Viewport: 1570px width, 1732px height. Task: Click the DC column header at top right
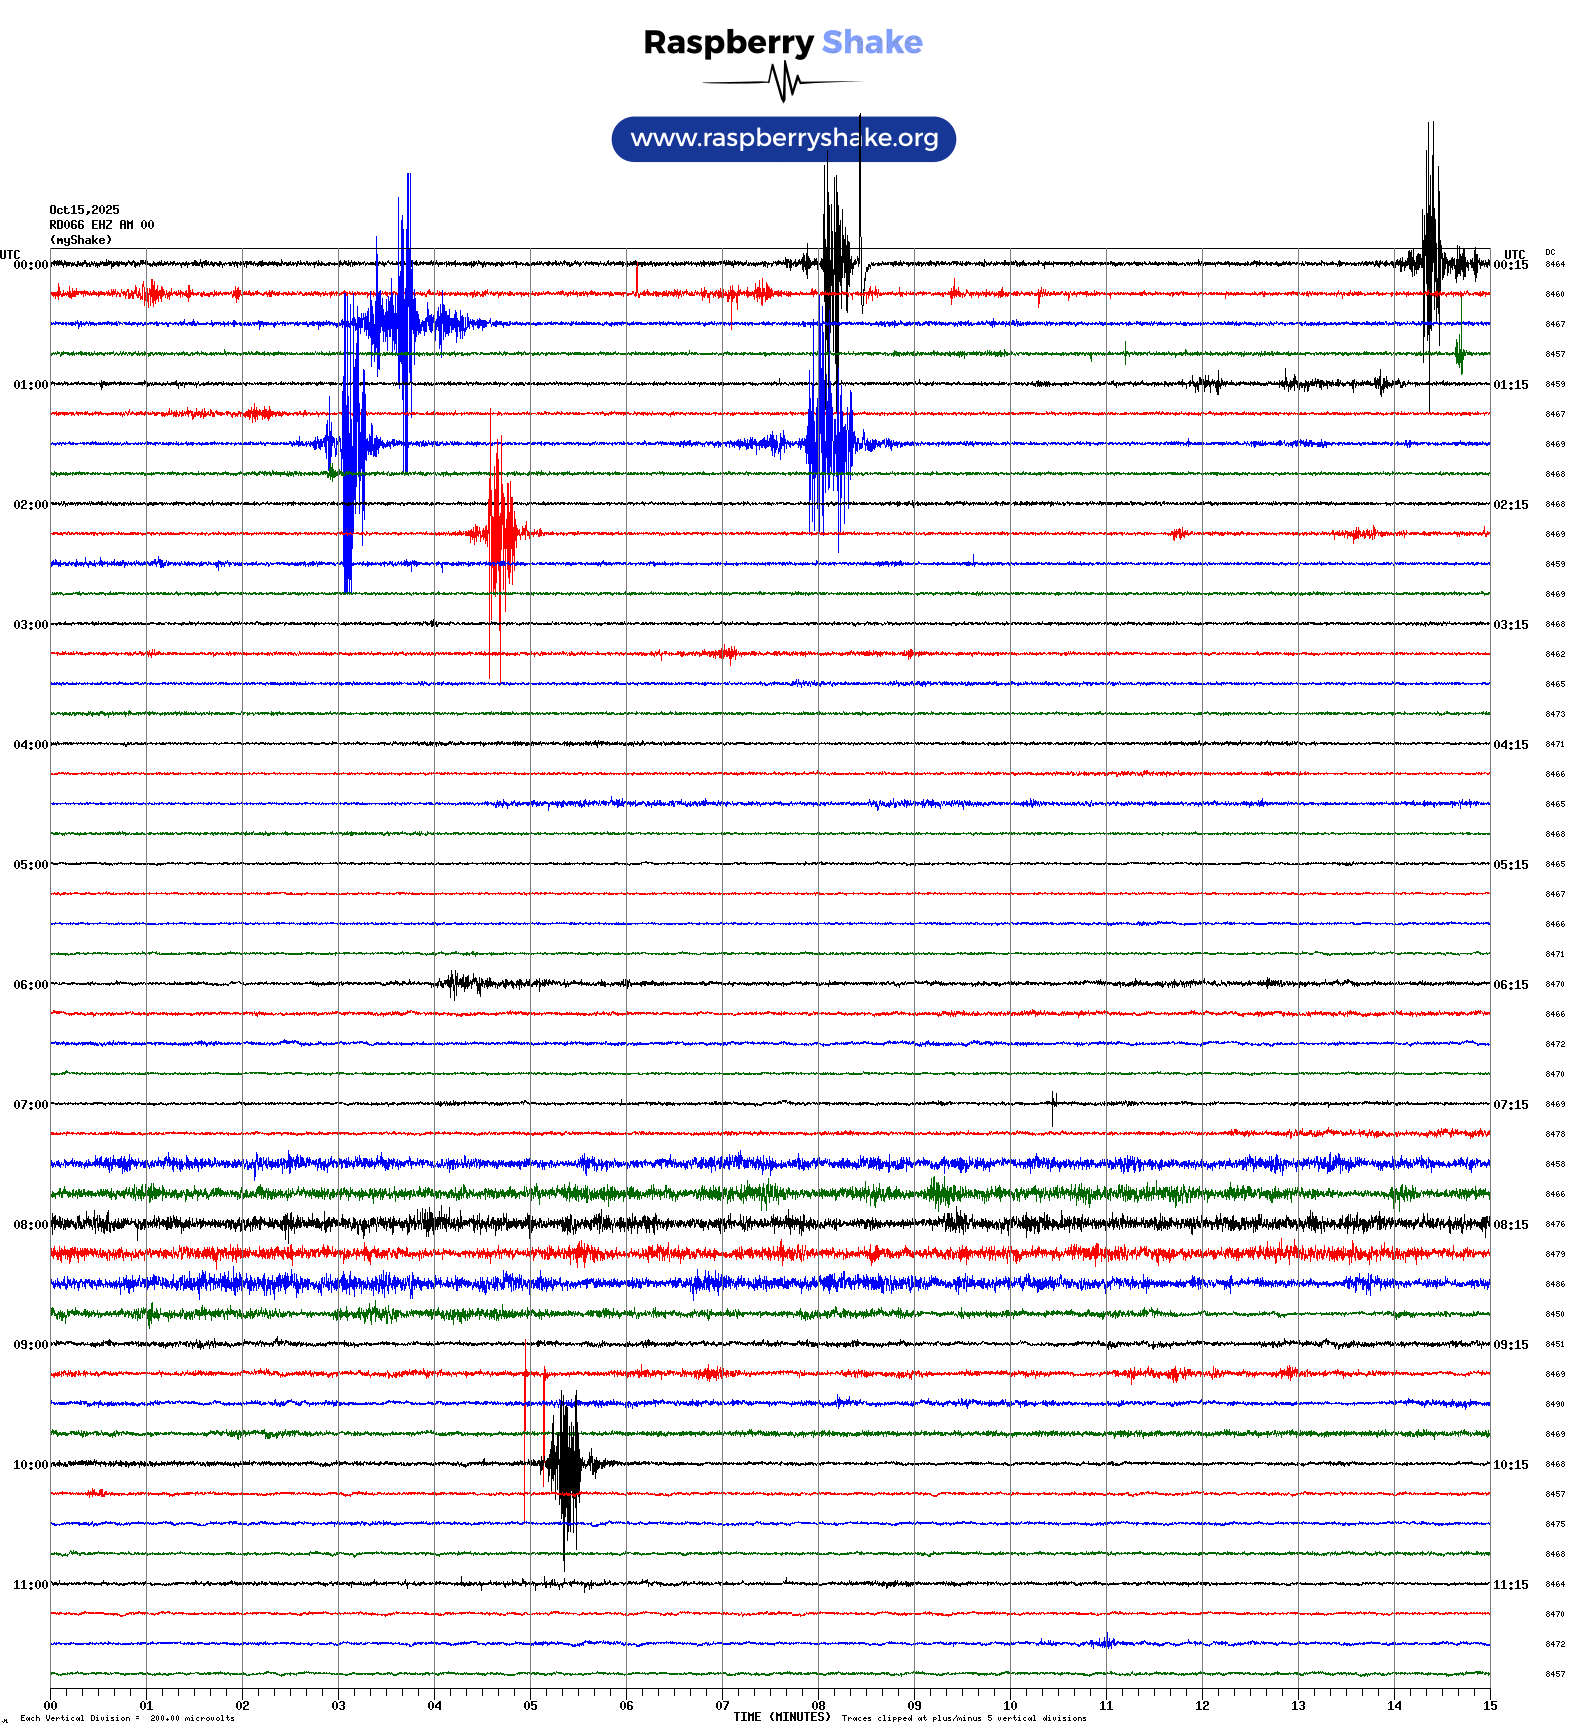[x=1550, y=252]
